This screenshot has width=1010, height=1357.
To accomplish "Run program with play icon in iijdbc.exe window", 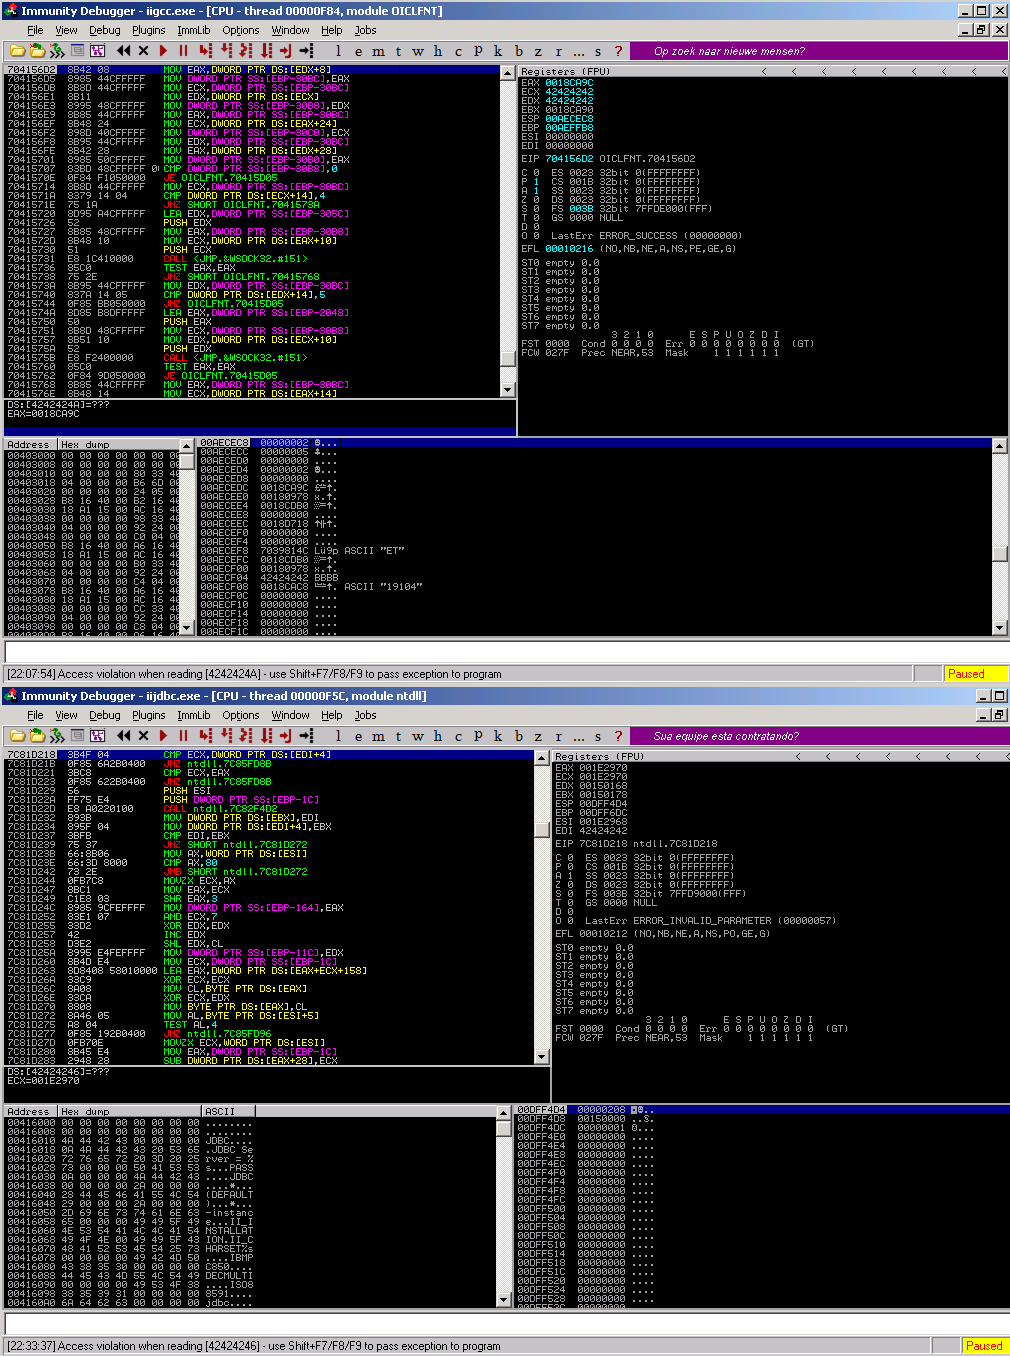I will click(x=163, y=736).
